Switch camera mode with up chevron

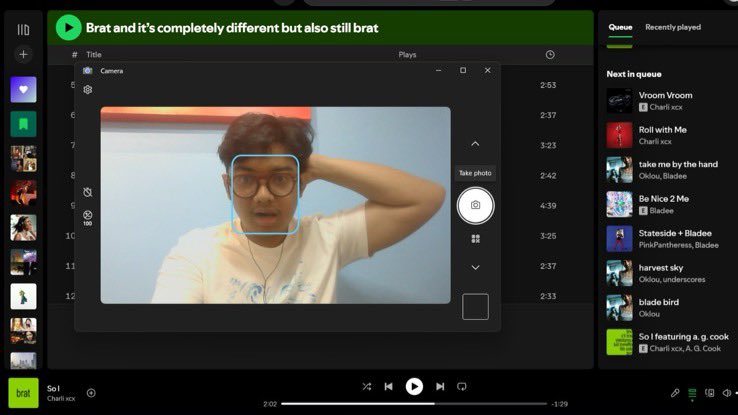[475, 144]
